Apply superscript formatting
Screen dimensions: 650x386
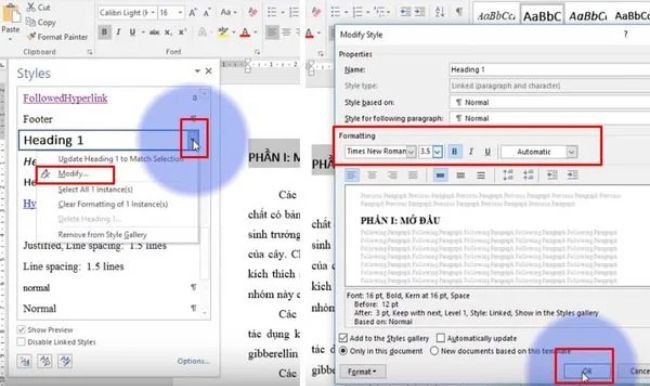182,32
